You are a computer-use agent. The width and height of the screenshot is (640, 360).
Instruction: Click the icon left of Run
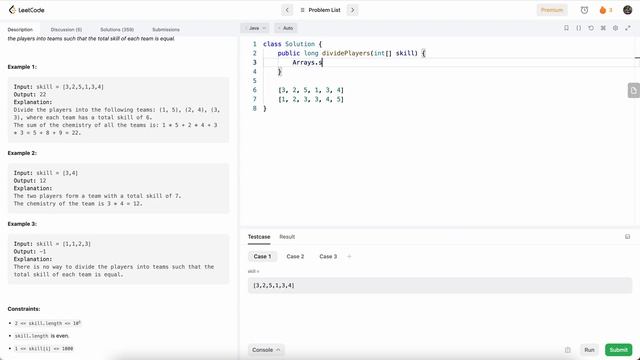click(567, 350)
